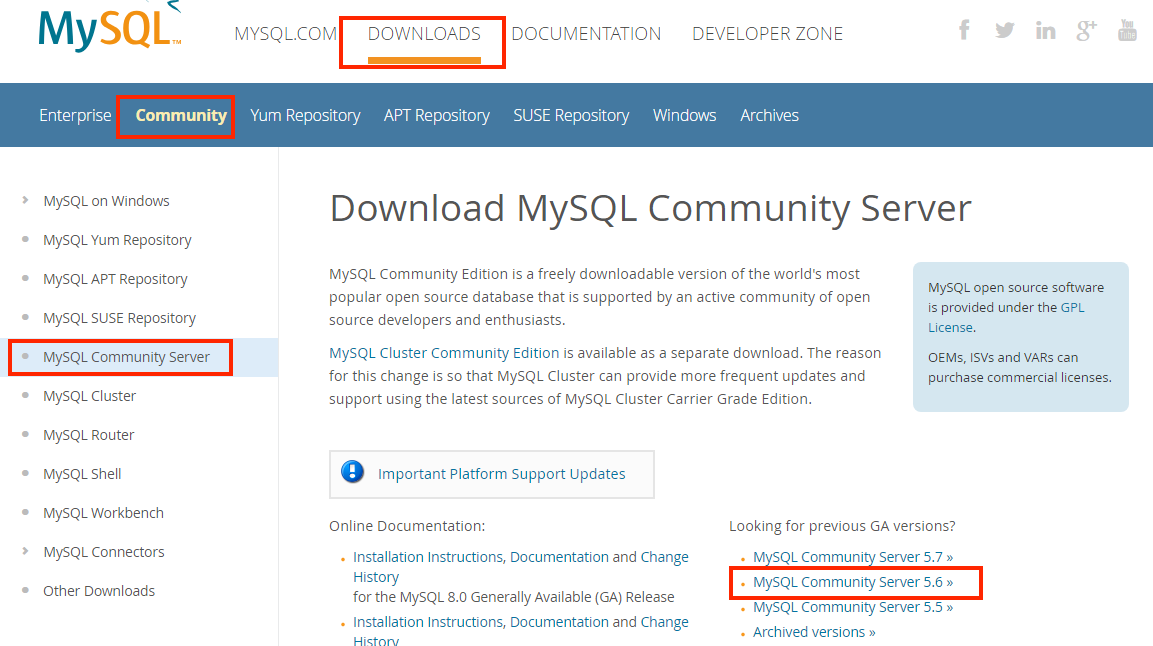Open the Windows tab in the blue bar
The height and width of the screenshot is (646, 1153).
click(685, 115)
